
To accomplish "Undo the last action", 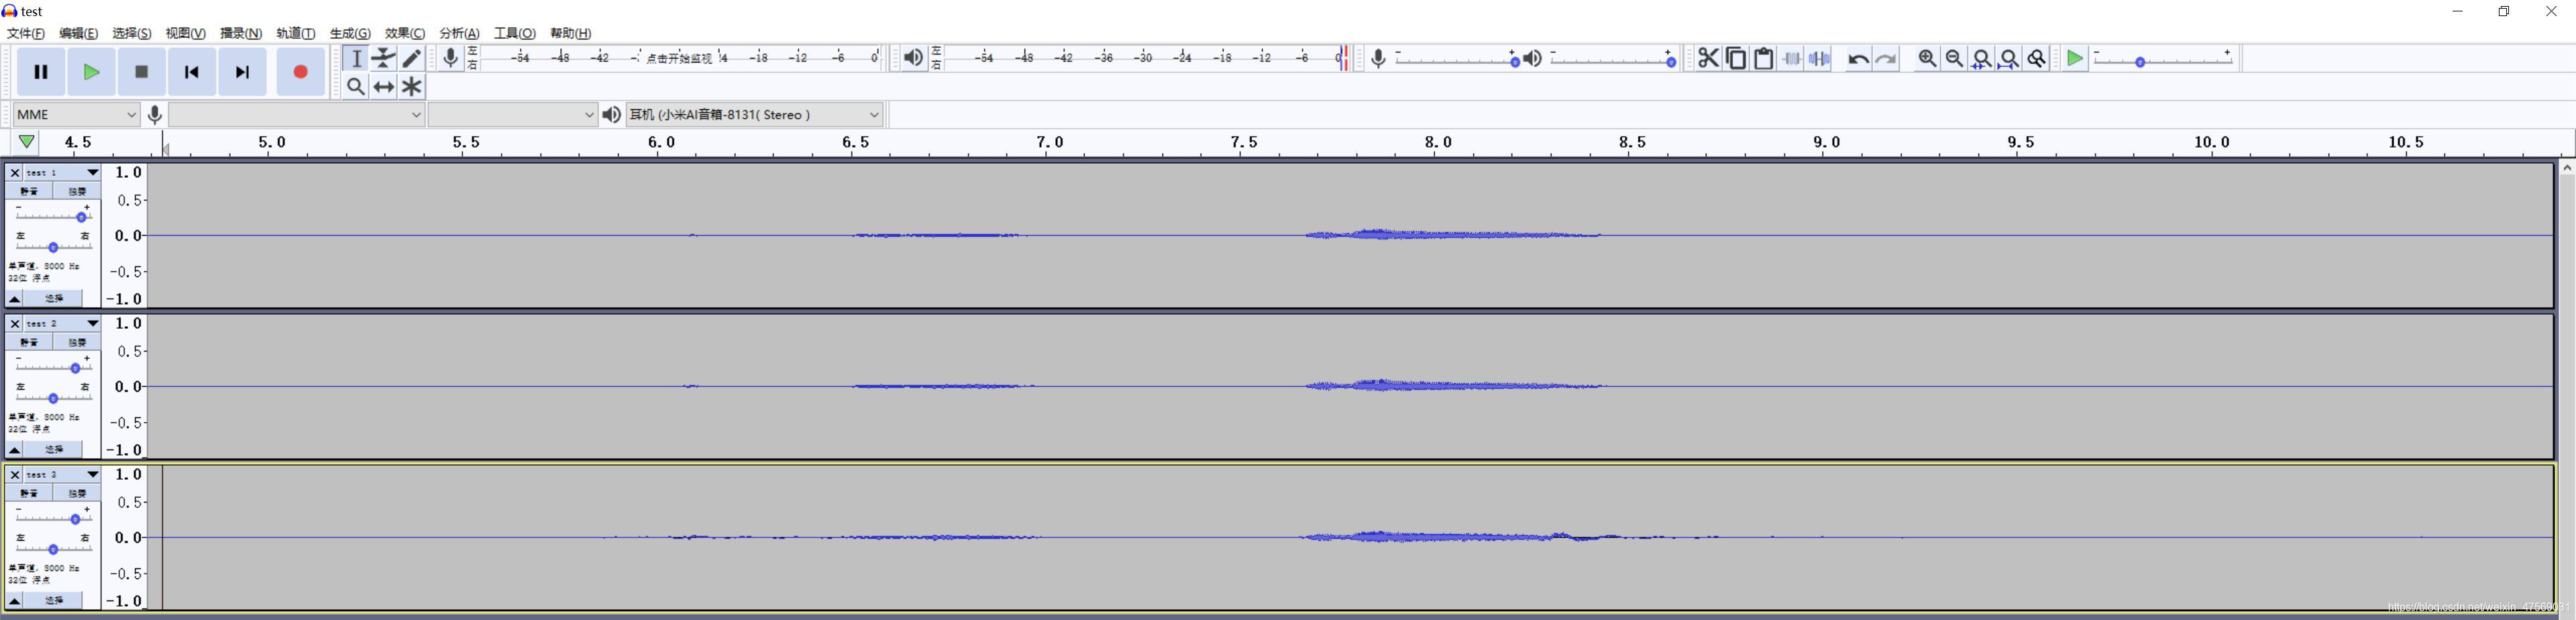I will pos(1858,59).
